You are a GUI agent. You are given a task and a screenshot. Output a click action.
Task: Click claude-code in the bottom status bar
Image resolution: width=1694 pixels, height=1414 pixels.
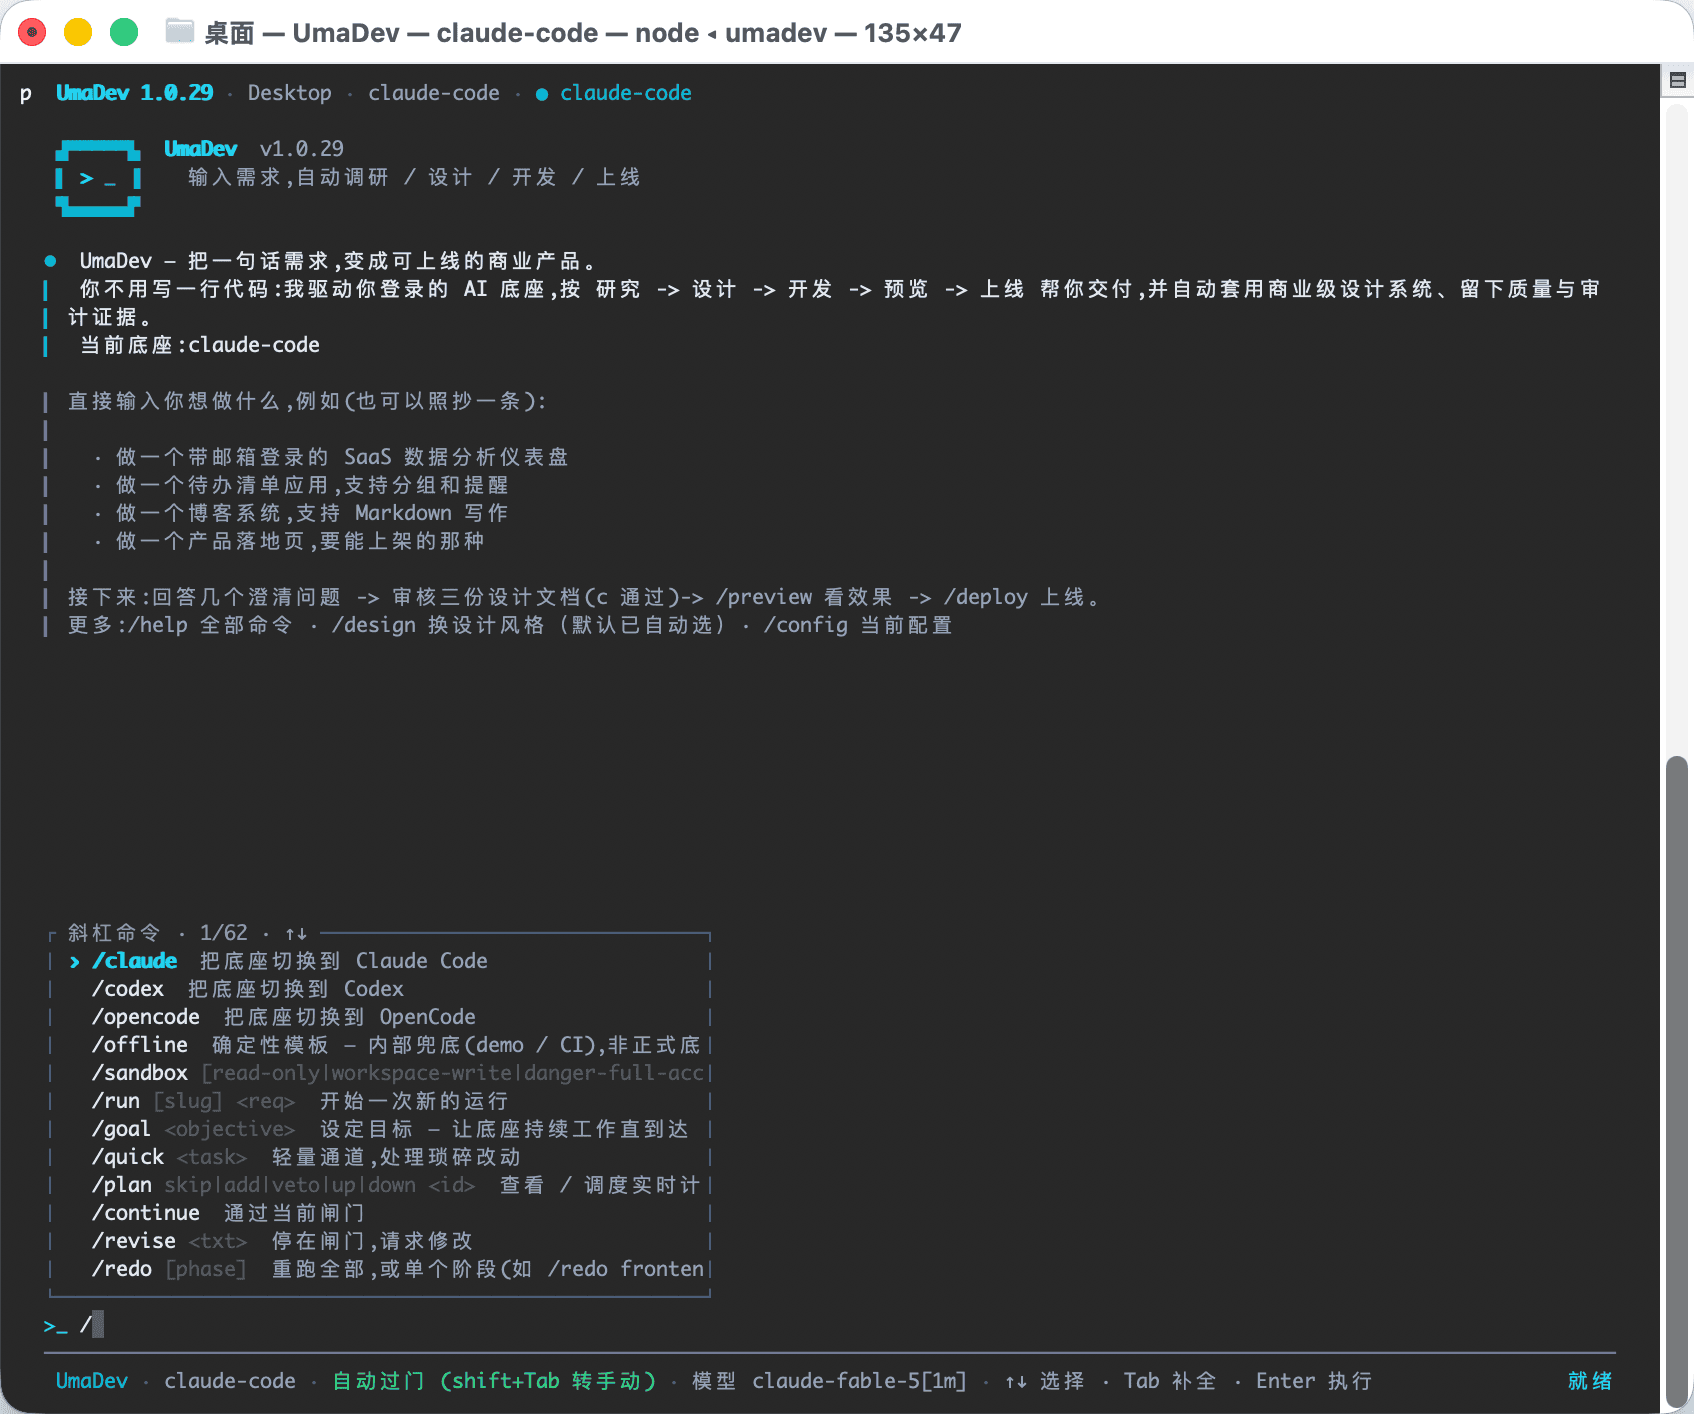[230, 1381]
